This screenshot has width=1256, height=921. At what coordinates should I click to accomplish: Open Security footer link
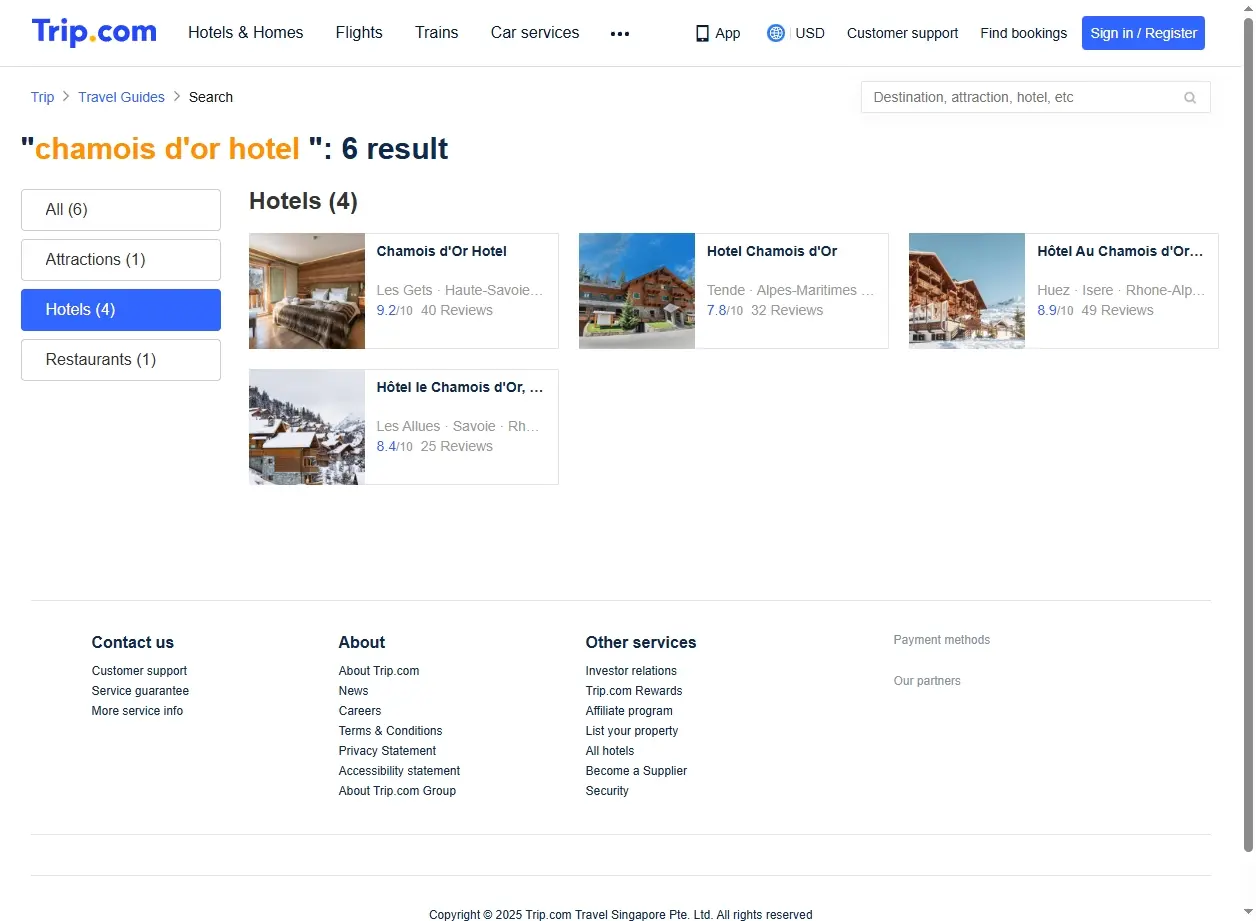click(x=607, y=791)
